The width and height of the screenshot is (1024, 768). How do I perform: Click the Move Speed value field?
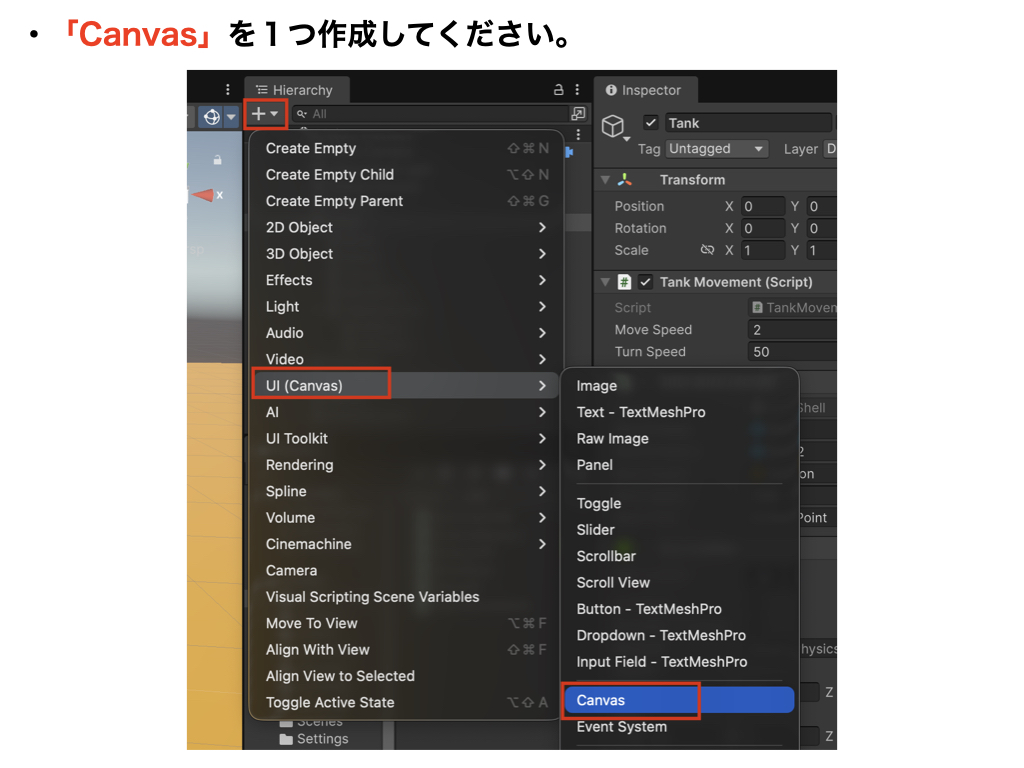coord(791,330)
